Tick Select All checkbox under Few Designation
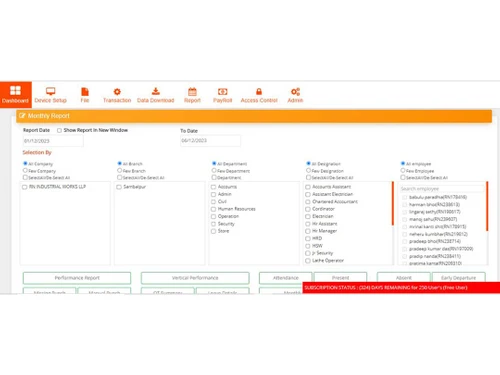Screen dimensions: 500x375 click(309, 177)
